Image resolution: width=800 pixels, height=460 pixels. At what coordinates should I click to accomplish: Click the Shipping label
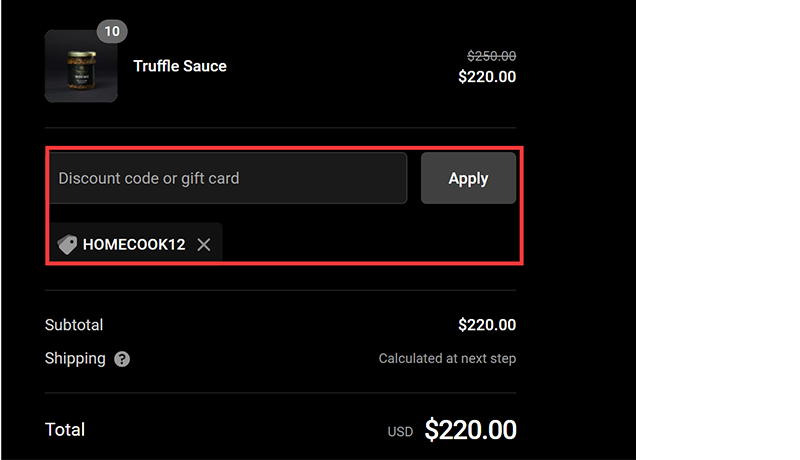(x=75, y=358)
